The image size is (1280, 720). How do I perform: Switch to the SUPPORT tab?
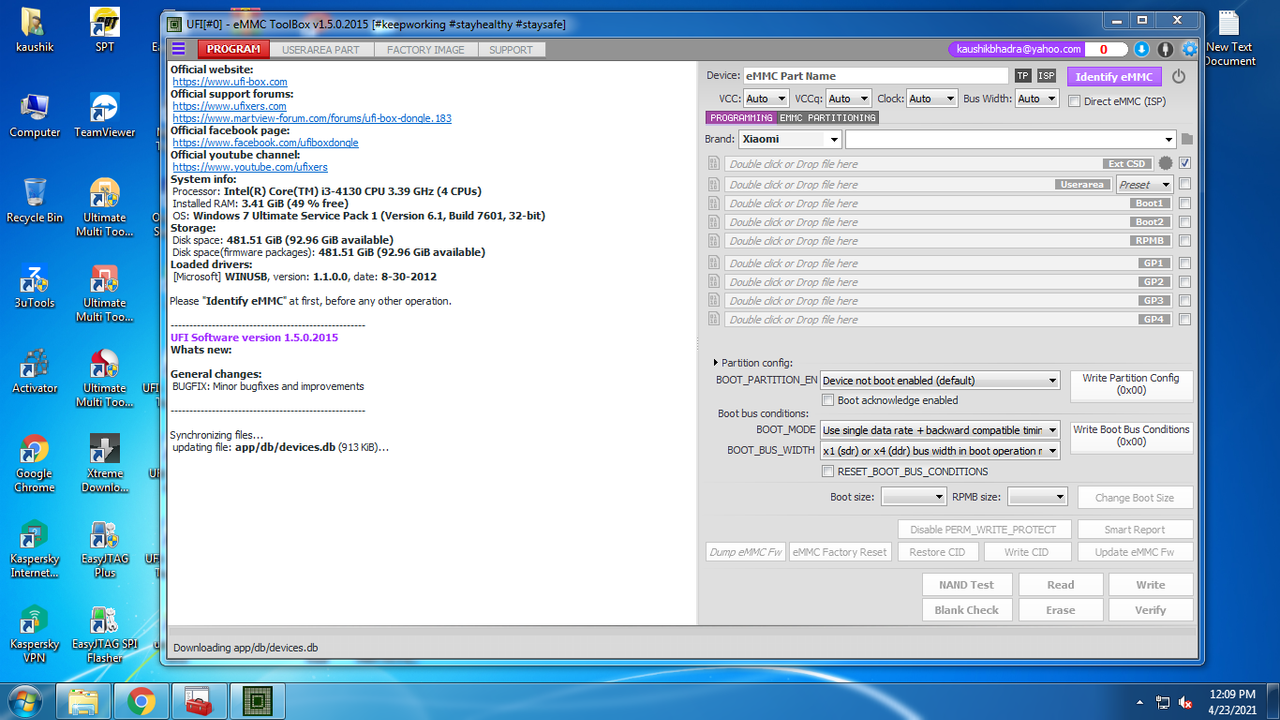pos(511,49)
